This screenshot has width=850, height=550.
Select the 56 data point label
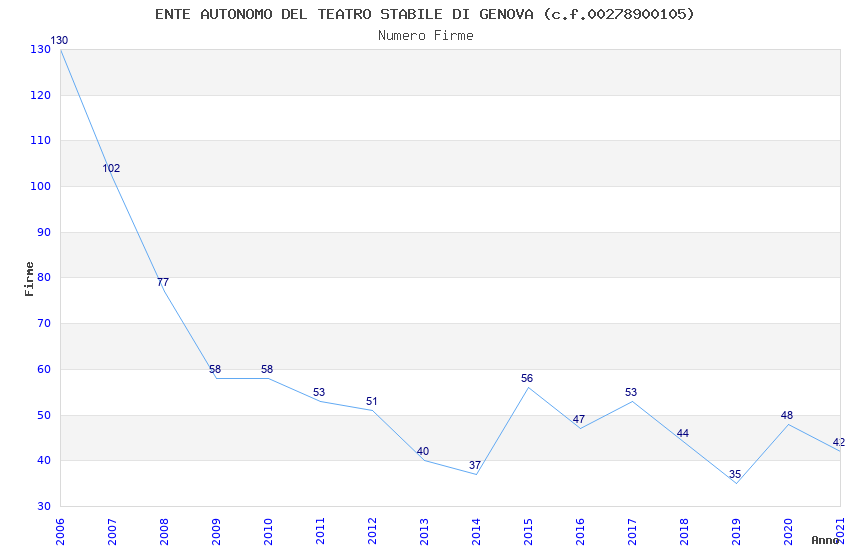[527, 378]
